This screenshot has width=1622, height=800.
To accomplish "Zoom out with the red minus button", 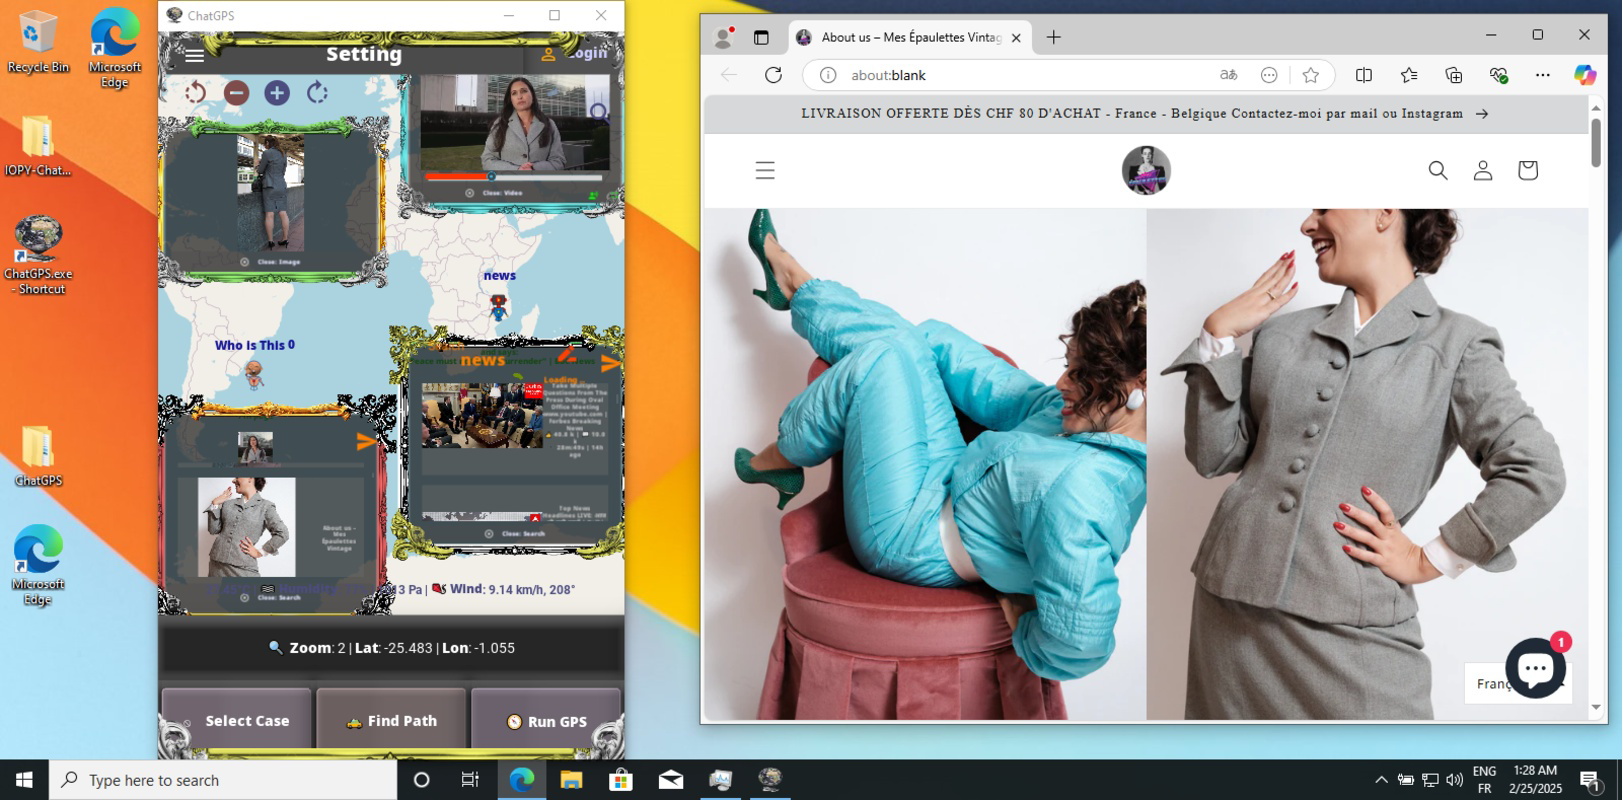I will tap(236, 93).
